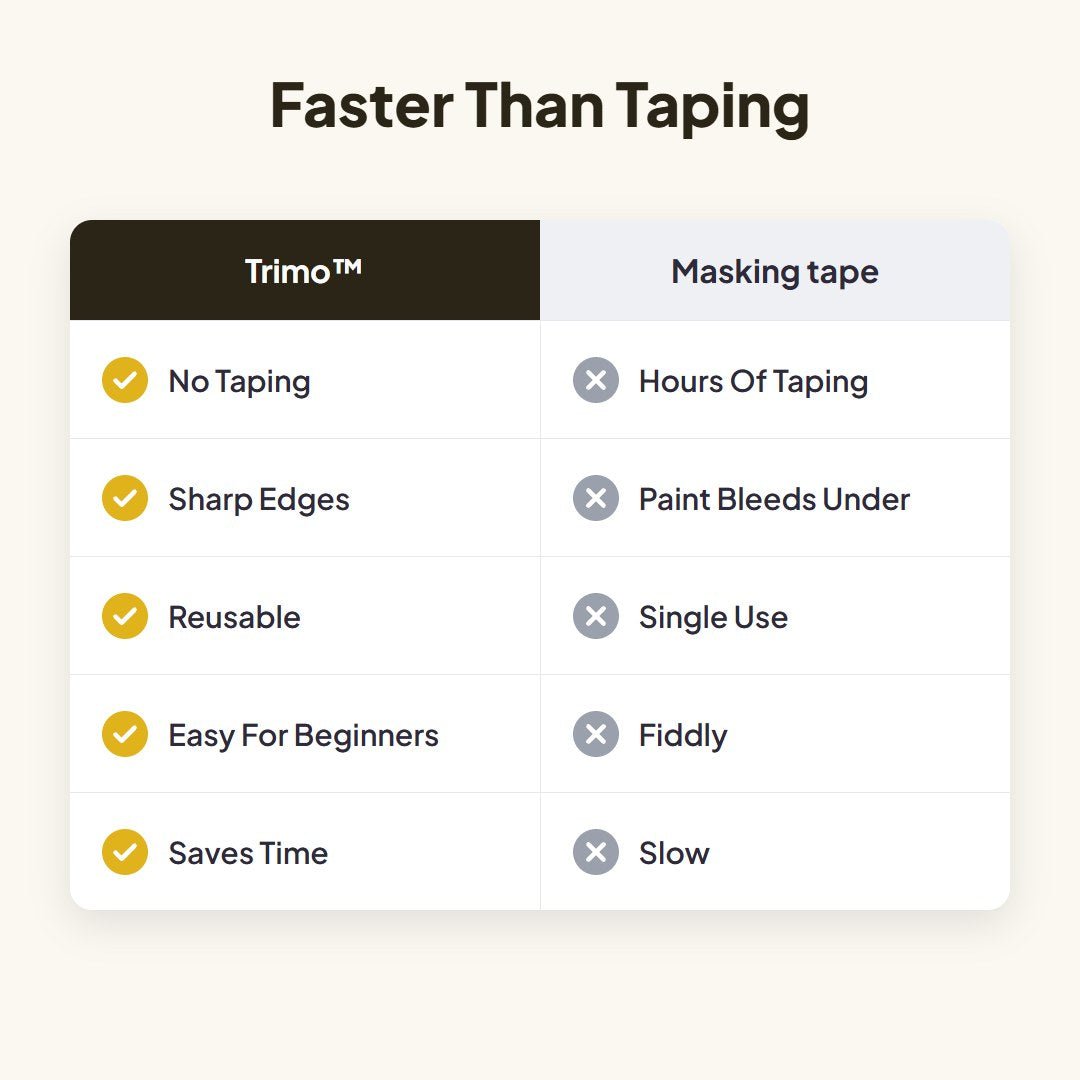Click the gray X icon beside Single Use

(x=596, y=616)
